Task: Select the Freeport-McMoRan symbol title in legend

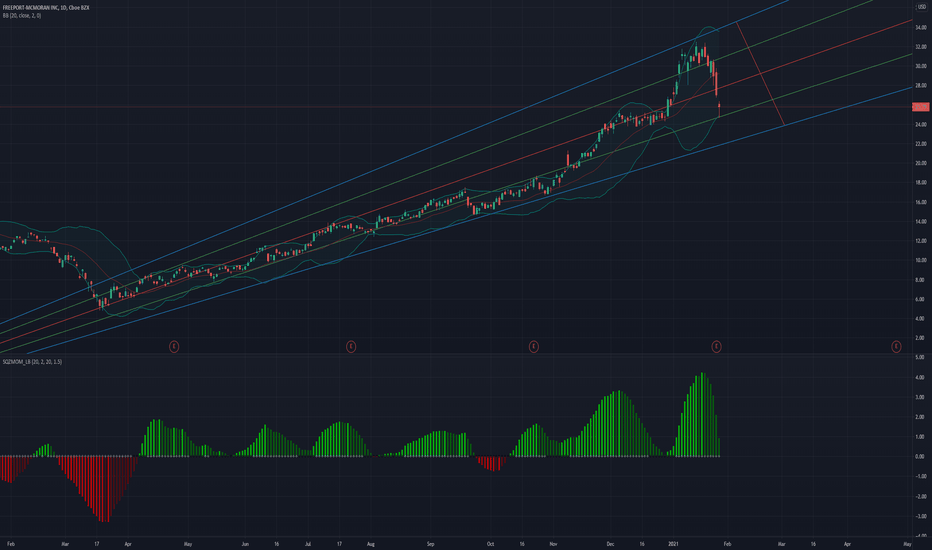Action: [x=46, y=8]
